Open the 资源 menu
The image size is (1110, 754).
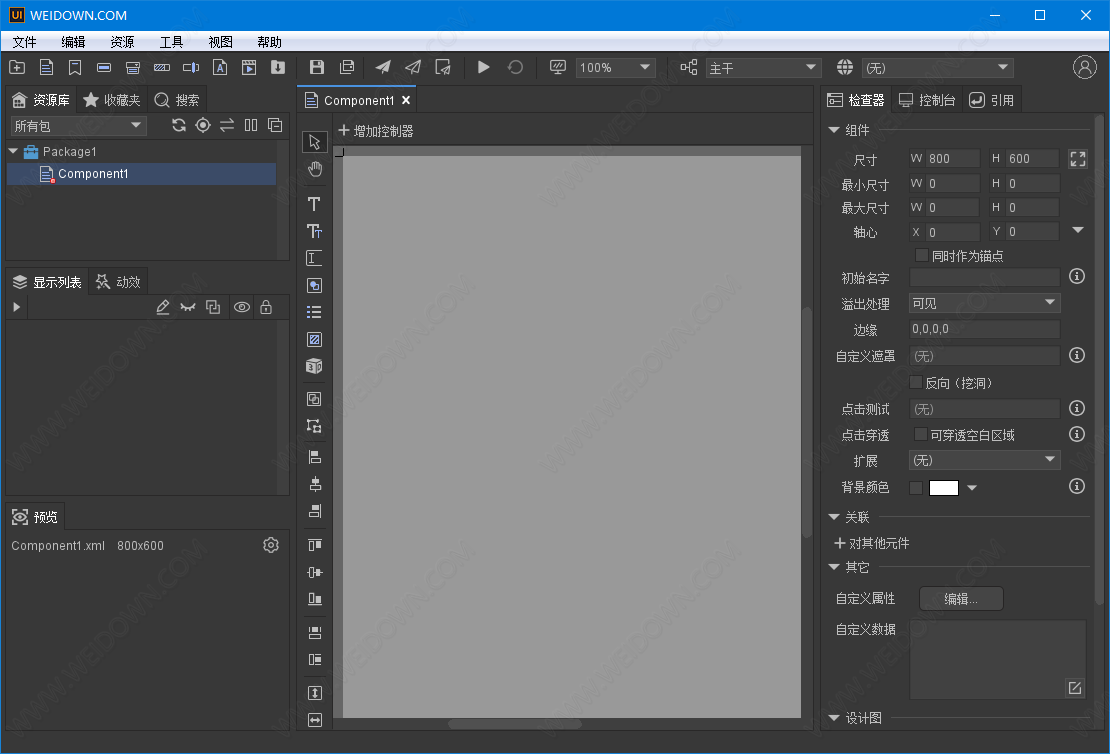[122, 42]
